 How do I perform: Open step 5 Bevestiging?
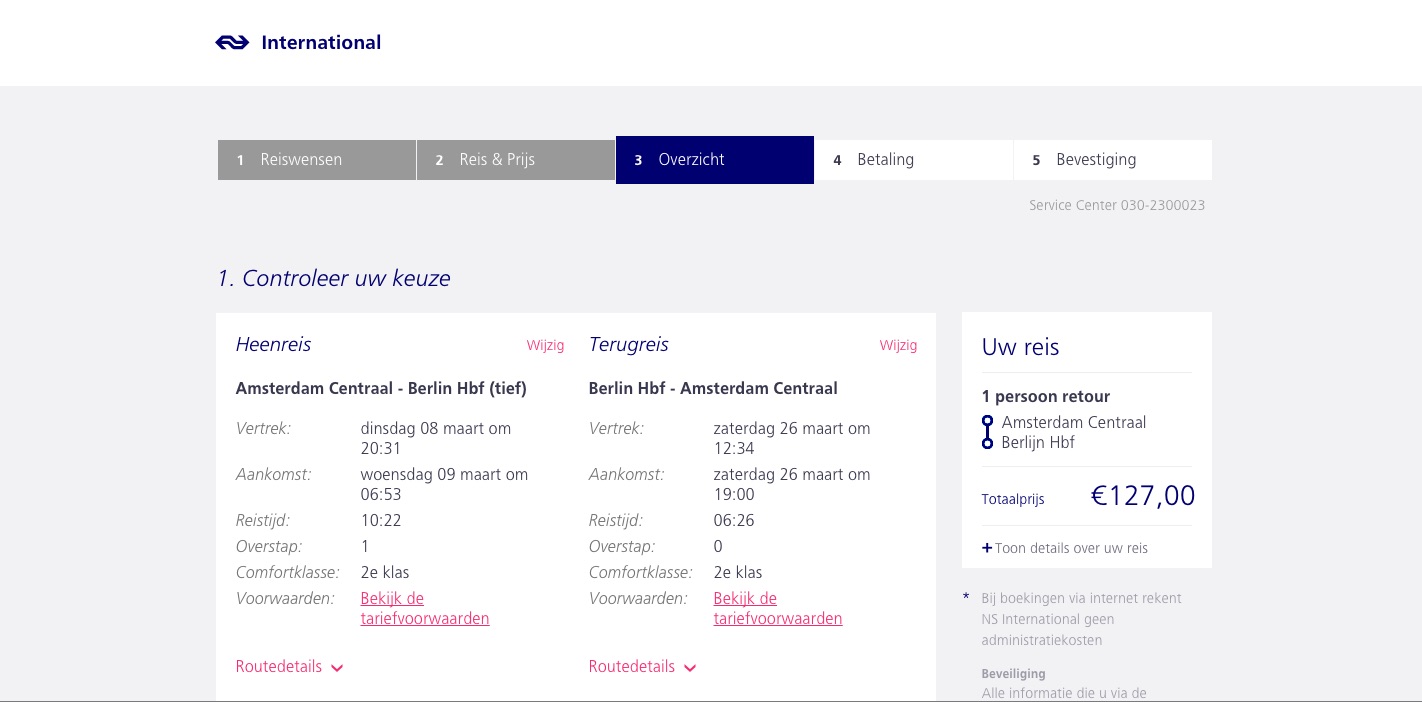click(1112, 160)
